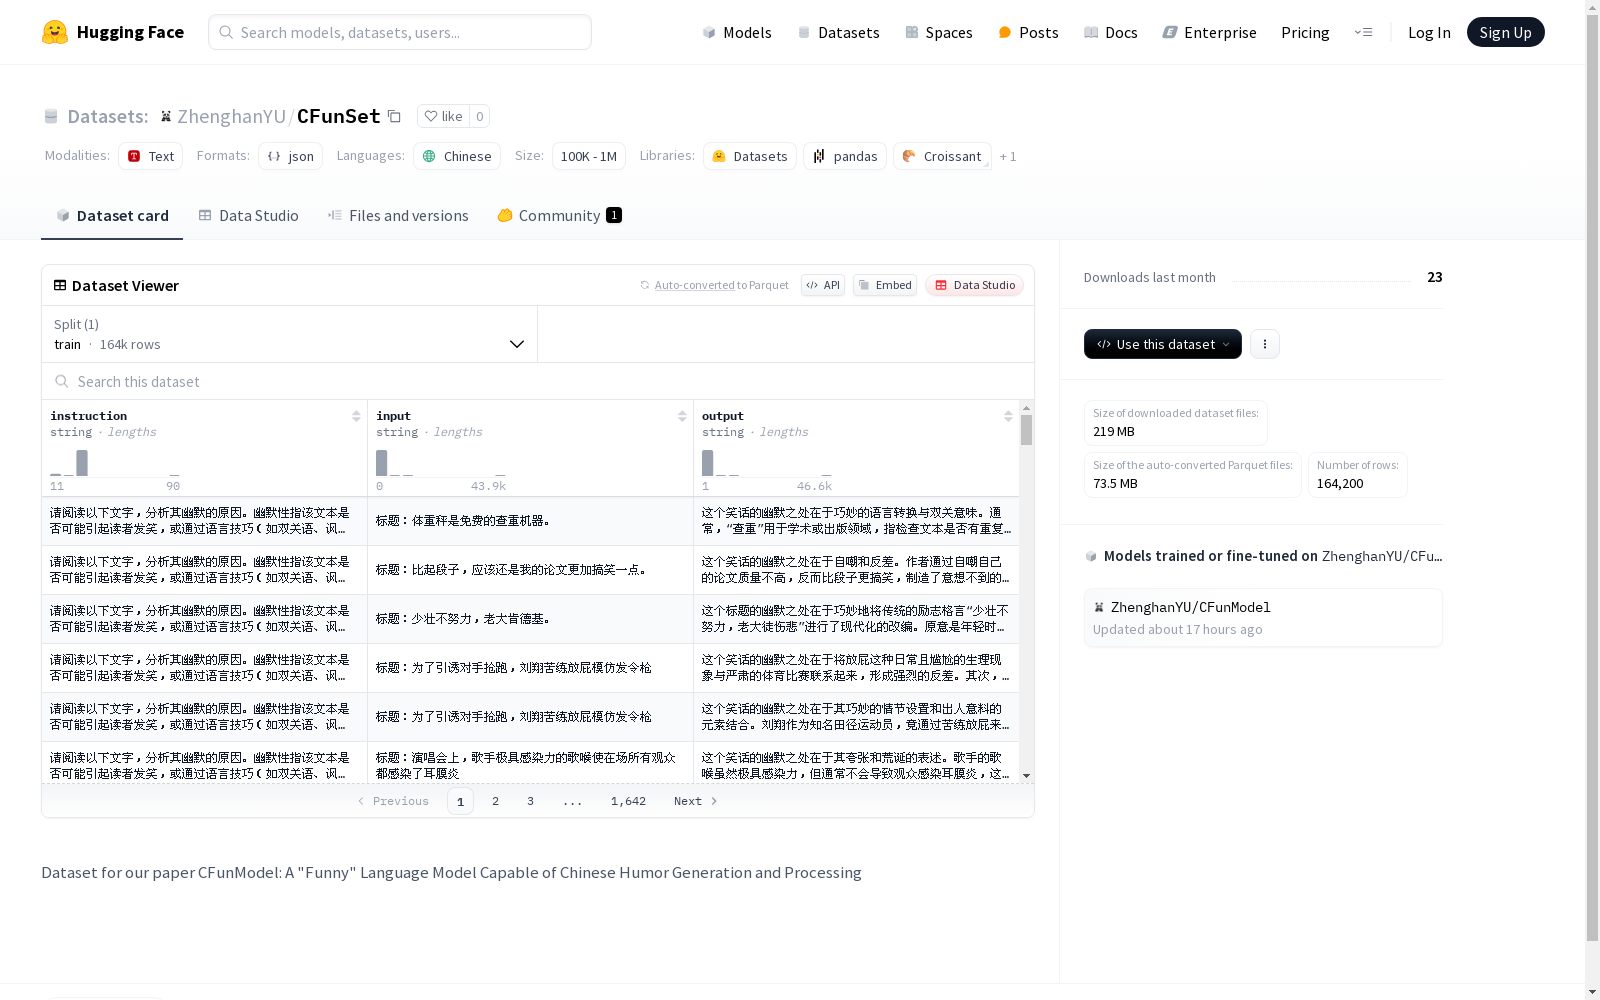The width and height of the screenshot is (1600, 1000).
Task: Click the Number of rows 164,200 value
Action: tap(1340, 483)
